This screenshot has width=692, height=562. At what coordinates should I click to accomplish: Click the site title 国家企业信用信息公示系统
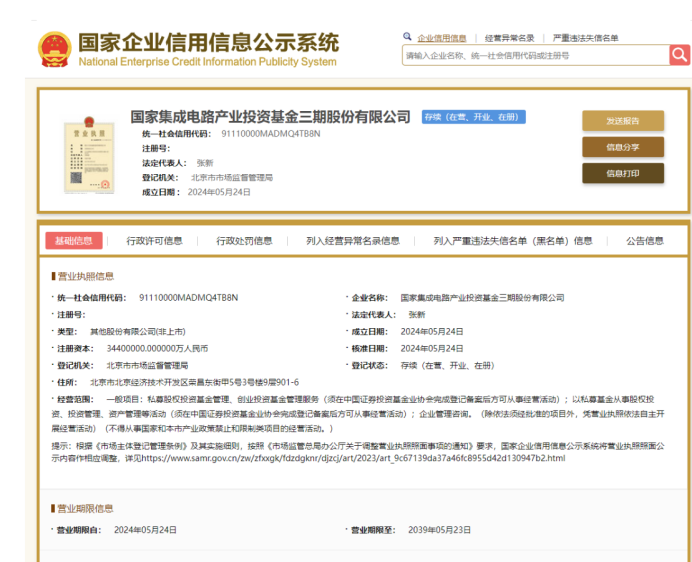pyautogui.click(x=208, y=43)
